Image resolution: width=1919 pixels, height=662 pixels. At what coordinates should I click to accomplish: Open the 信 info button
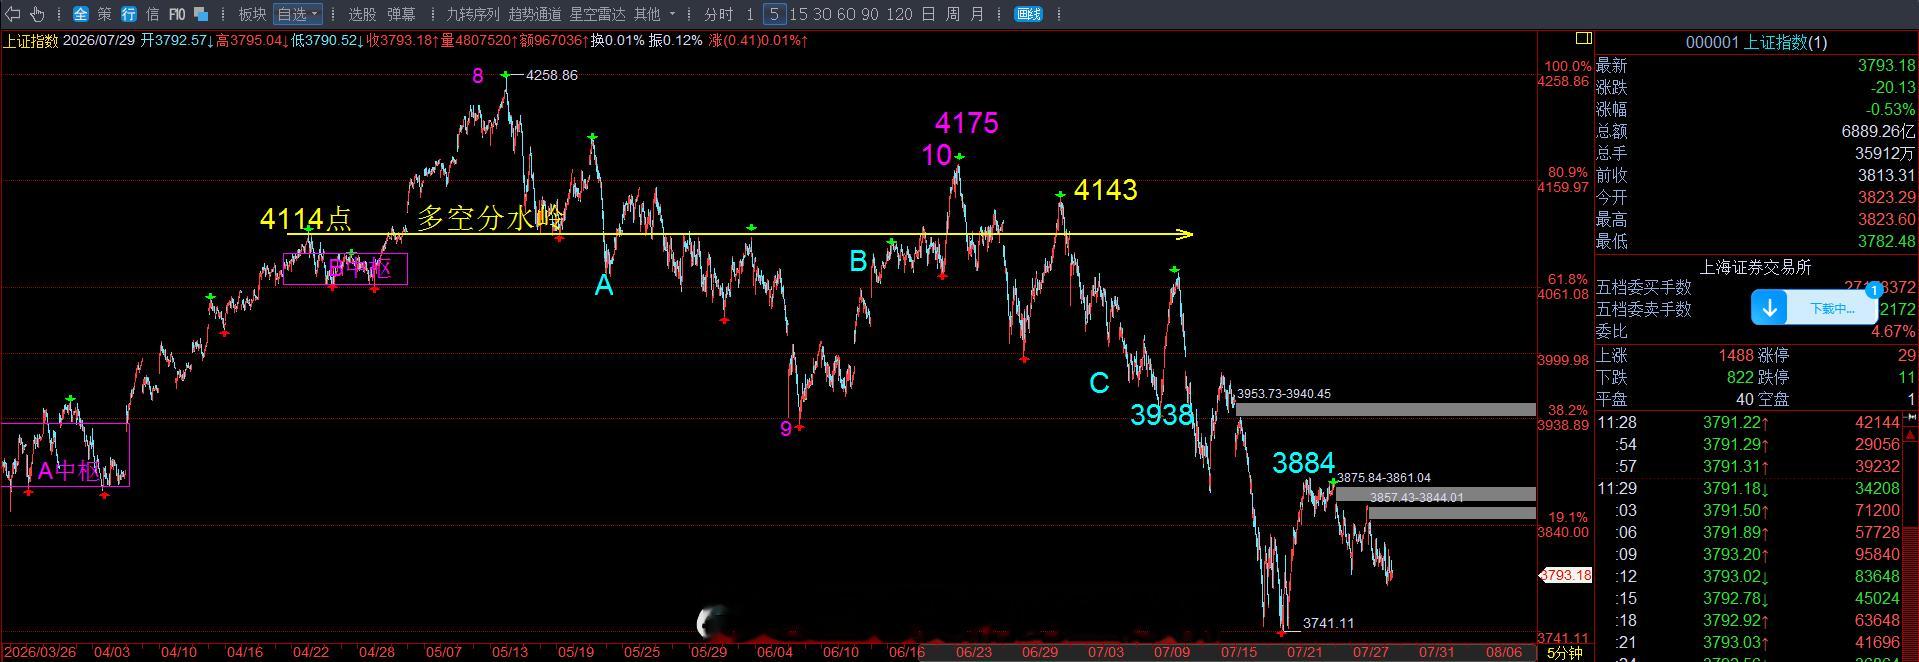tap(153, 14)
